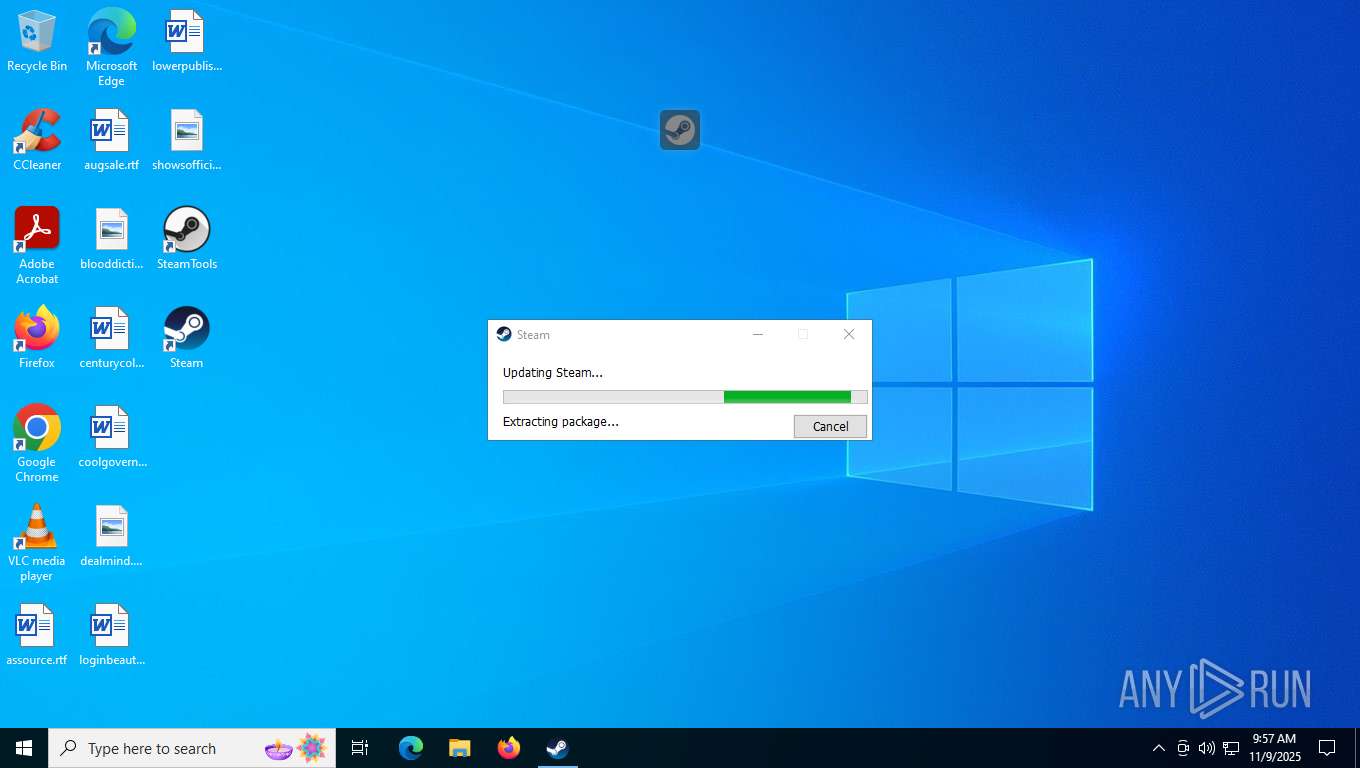Image resolution: width=1360 pixels, height=768 pixels.
Task: Open the VLC media player shortcut
Action: [37, 543]
